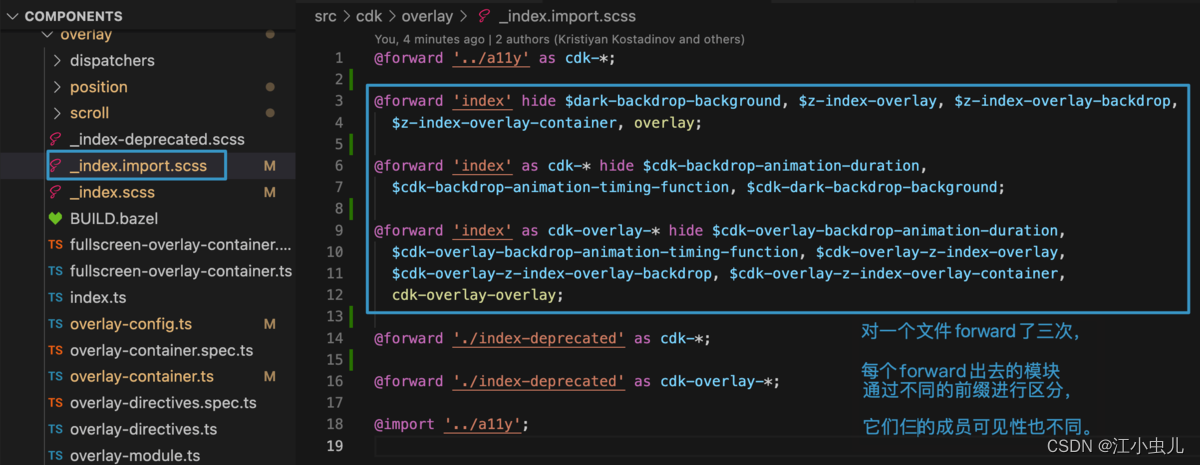Select overlay in the breadcrumb

pos(429,16)
